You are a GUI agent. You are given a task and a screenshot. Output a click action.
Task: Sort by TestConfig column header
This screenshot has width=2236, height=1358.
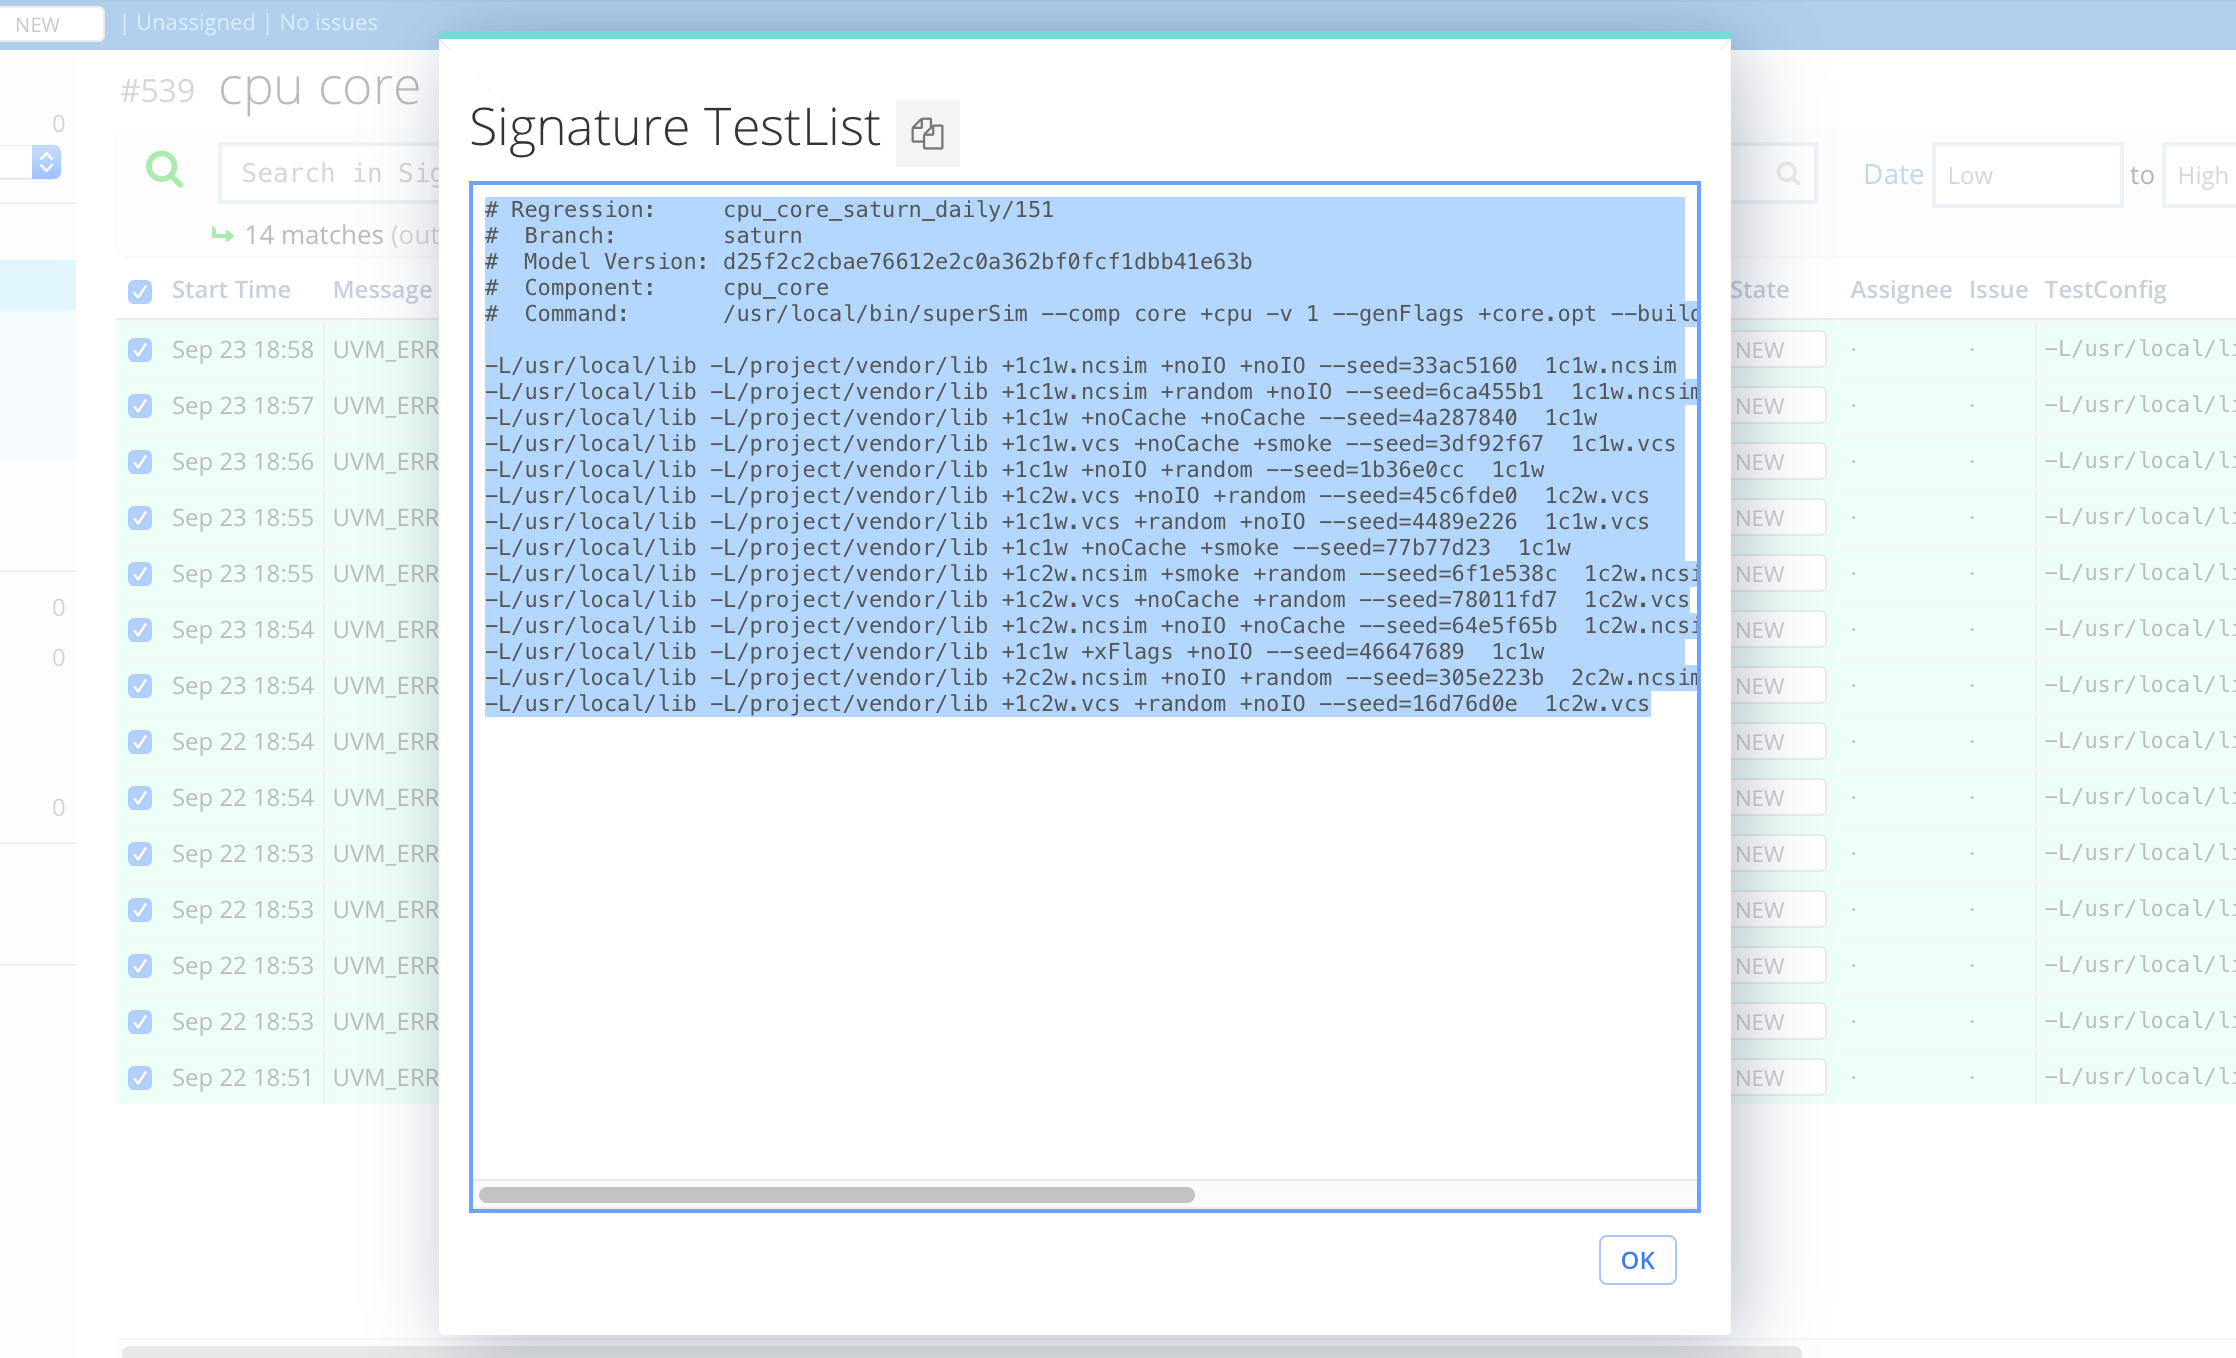click(x=2105, y=290)
